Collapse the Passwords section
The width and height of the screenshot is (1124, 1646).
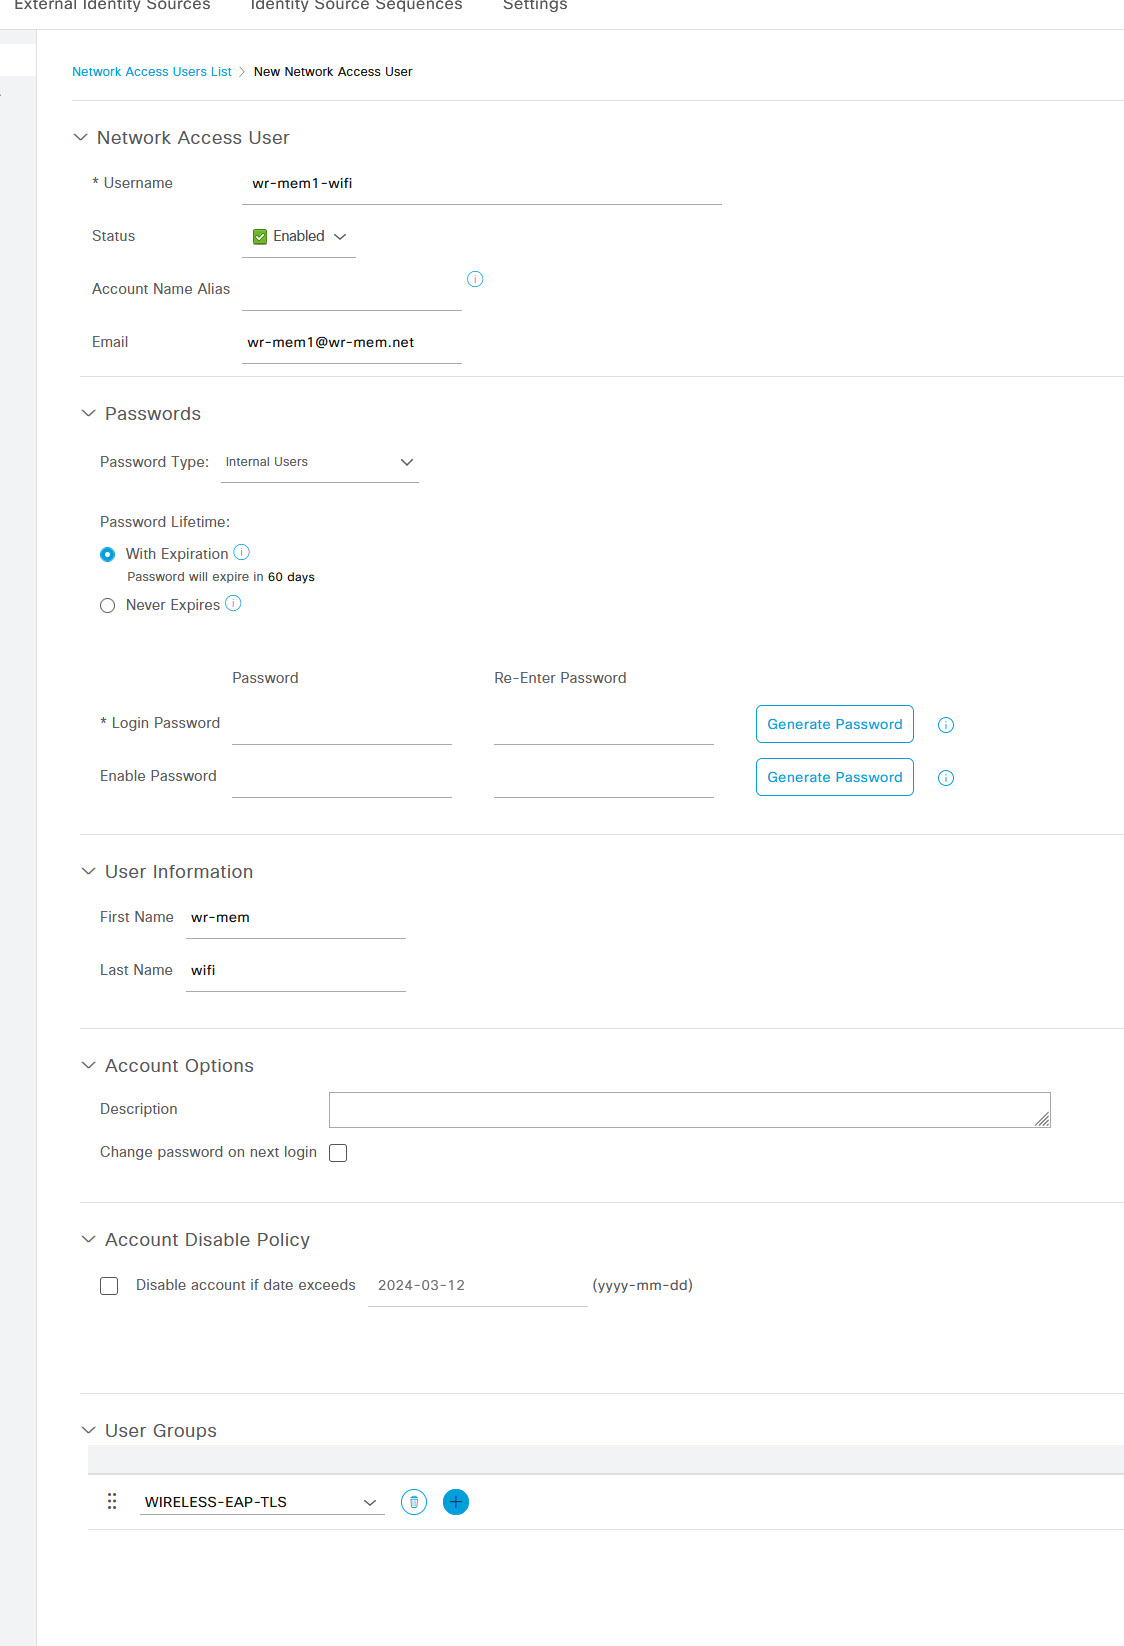88,413
